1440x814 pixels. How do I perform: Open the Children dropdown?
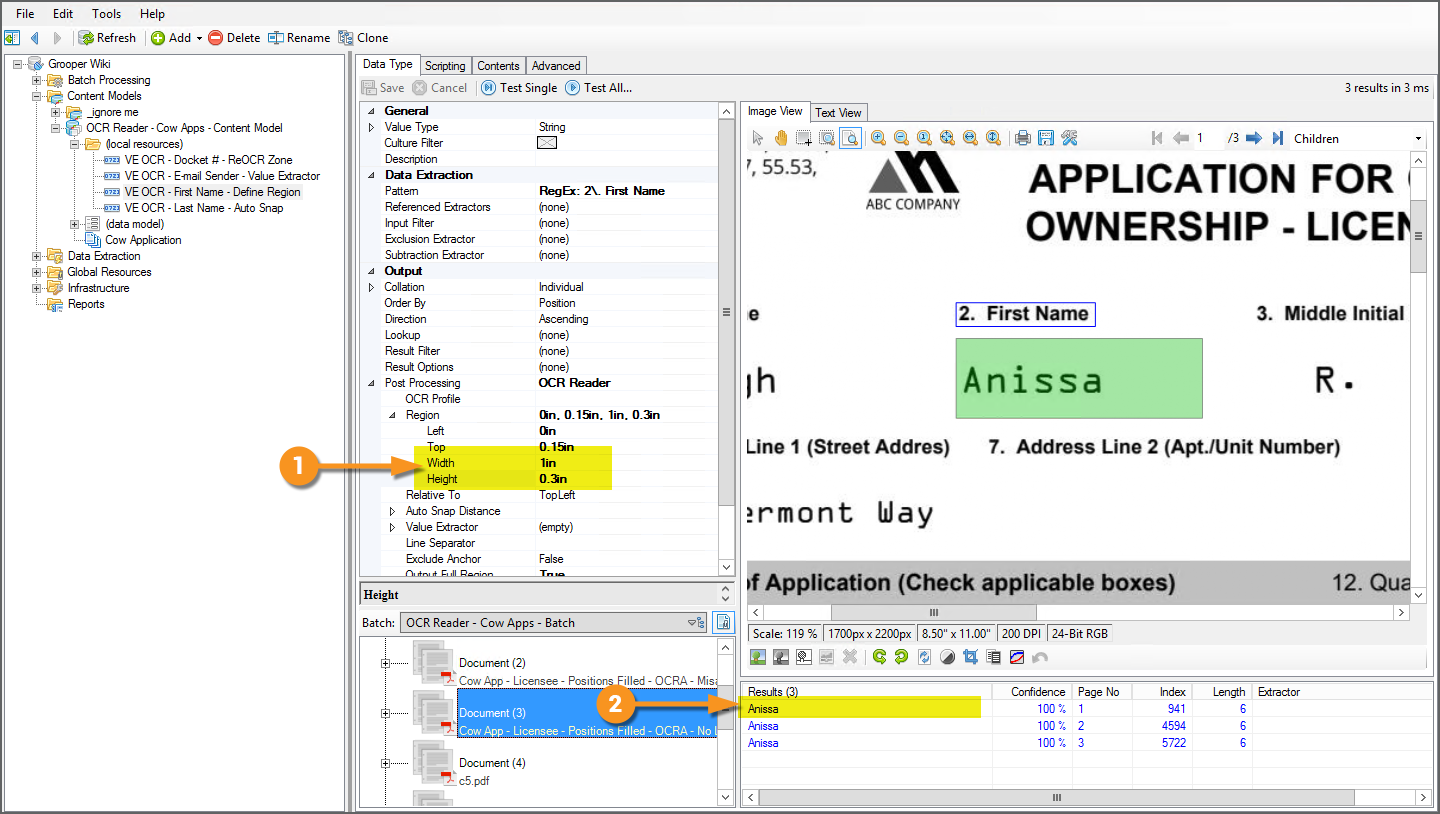(x=1418, y=139)
